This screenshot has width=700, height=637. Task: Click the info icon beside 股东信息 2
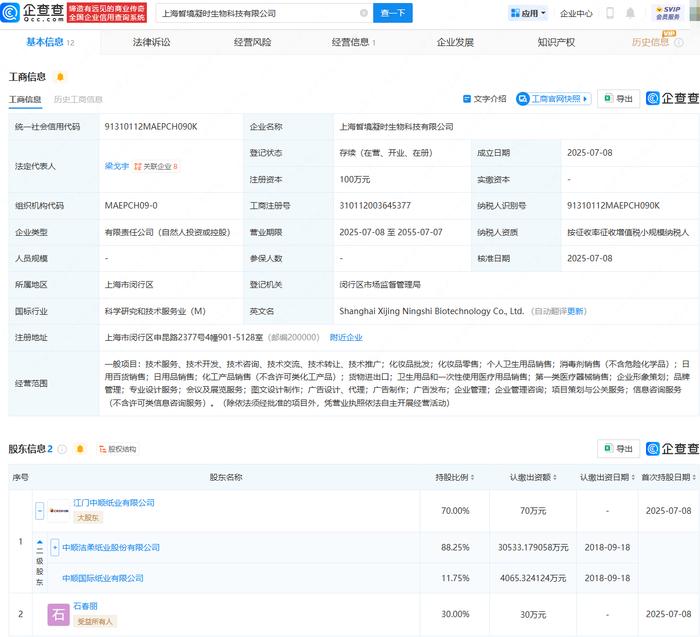62,449
